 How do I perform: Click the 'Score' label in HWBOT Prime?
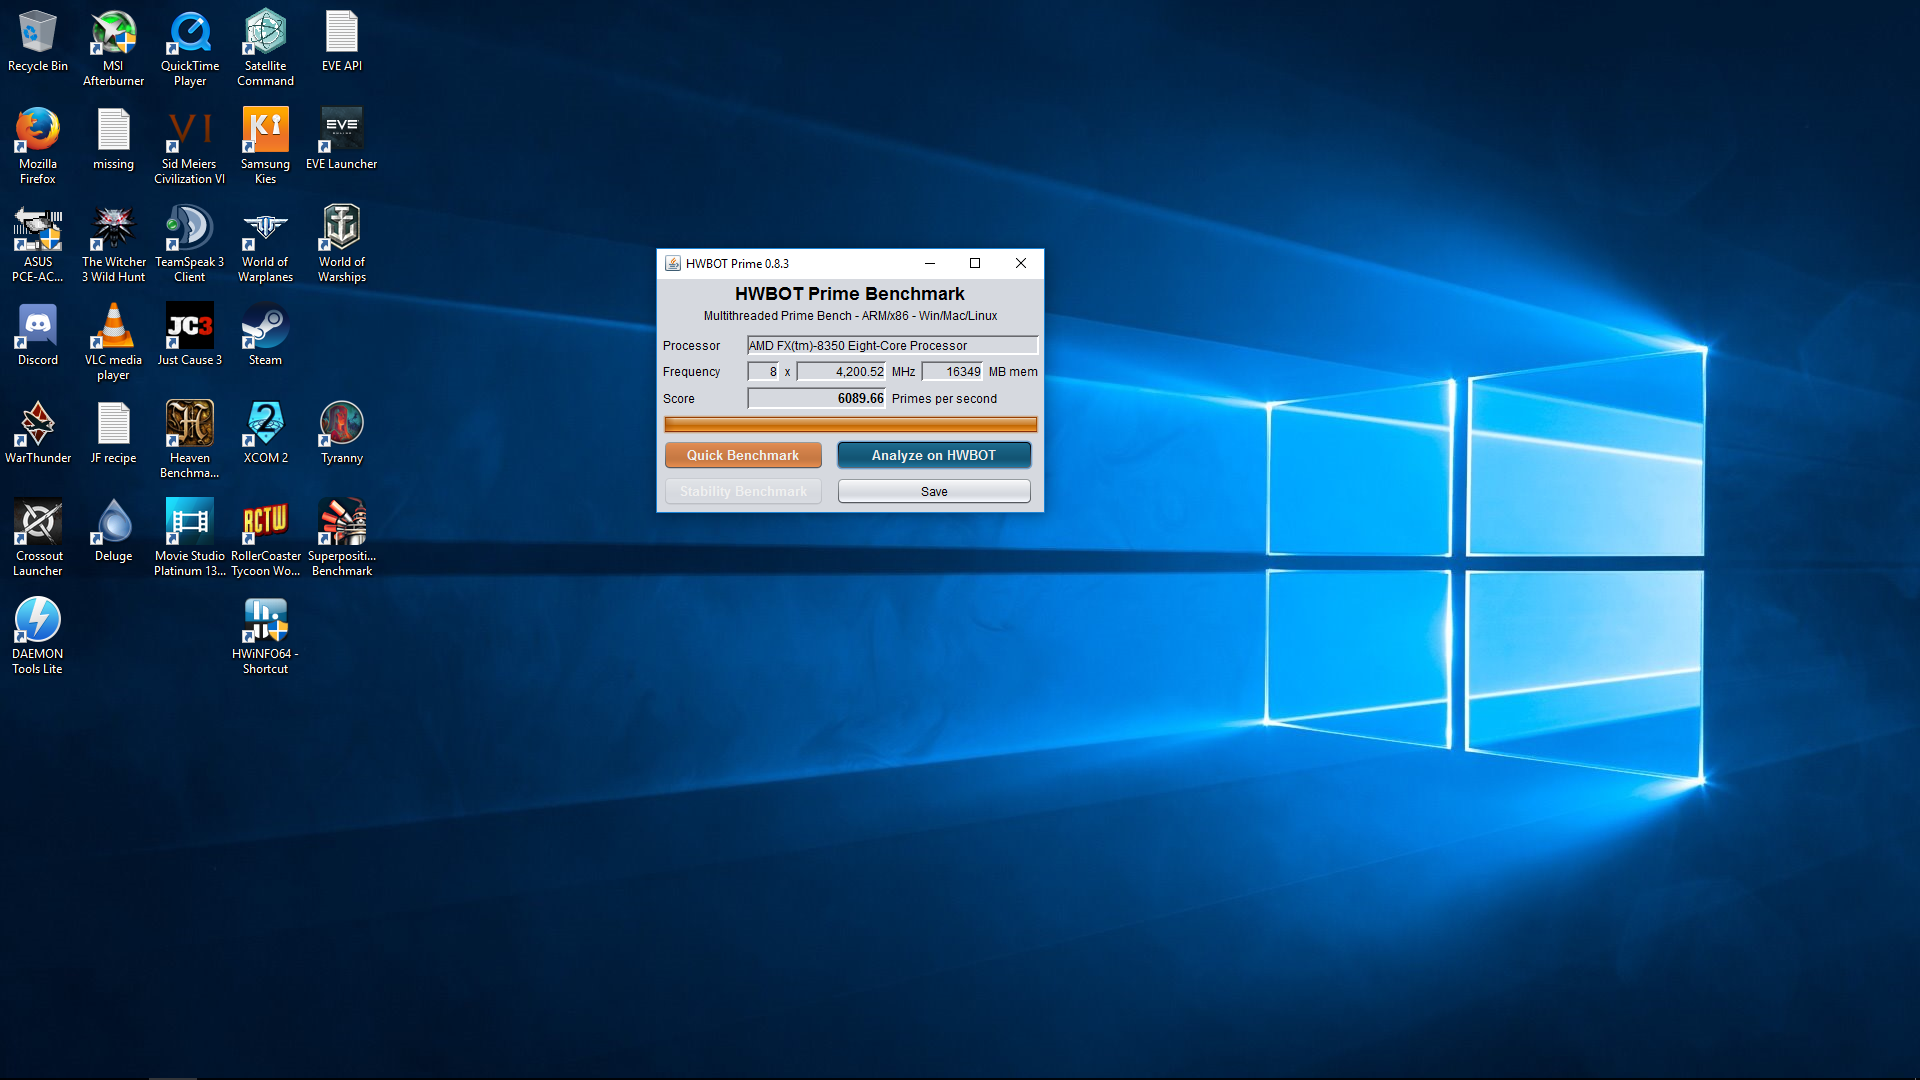pos(678,398)
